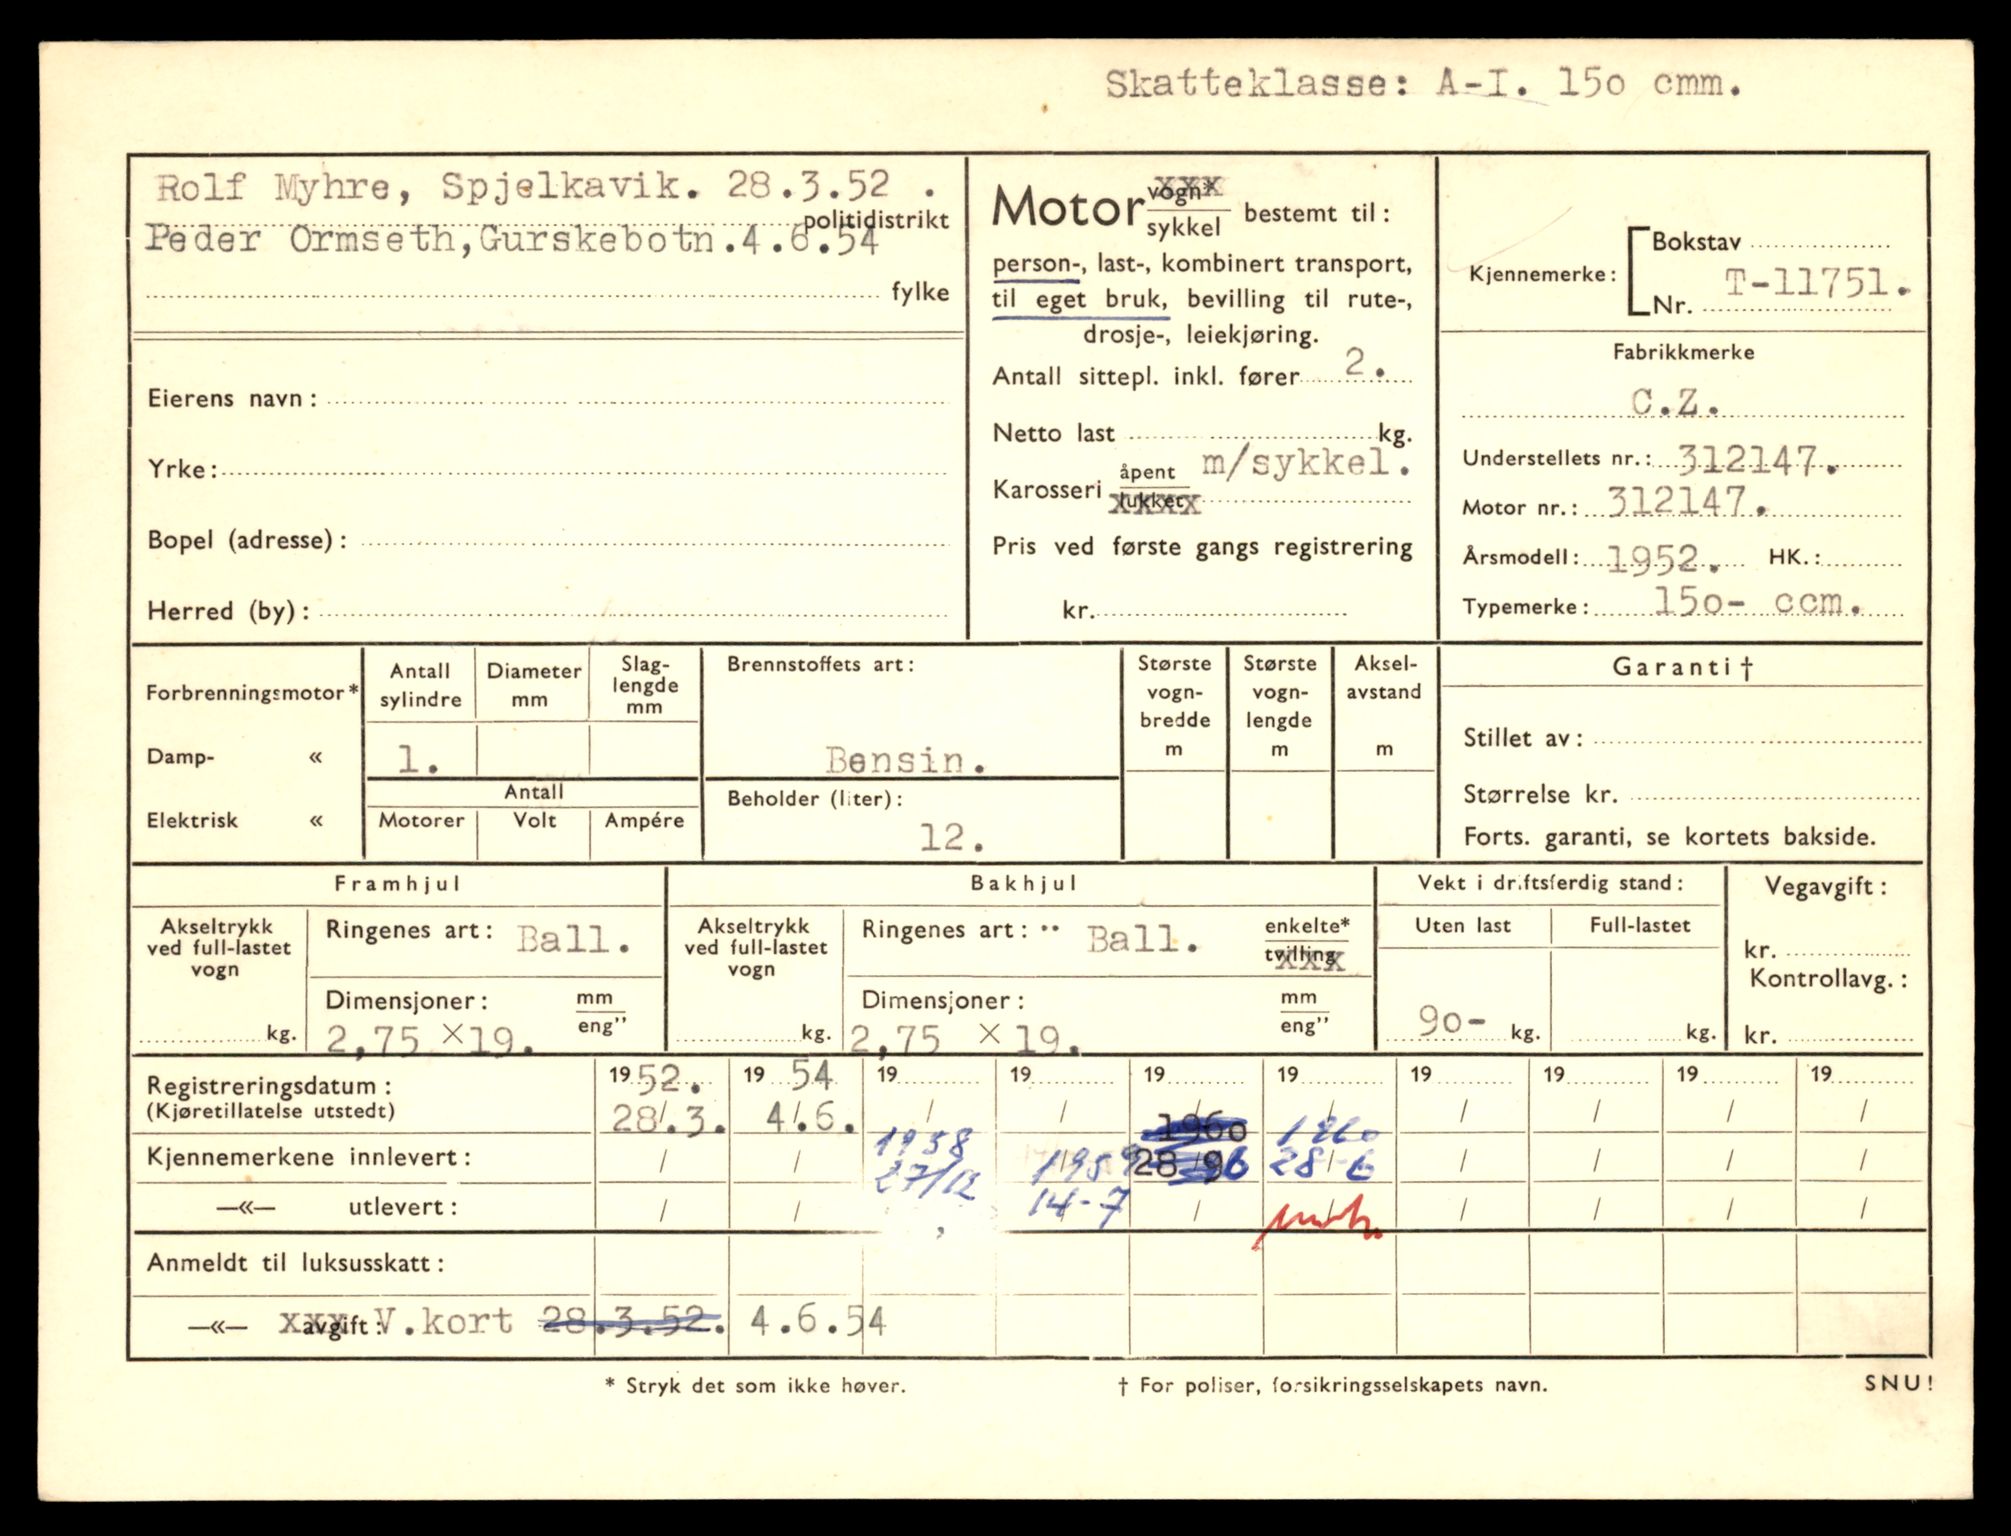The height and width of the screenshot is (1536, 2011).
Task: Click the Understellets nr. value '312147.'
Action: [1757, 460]
